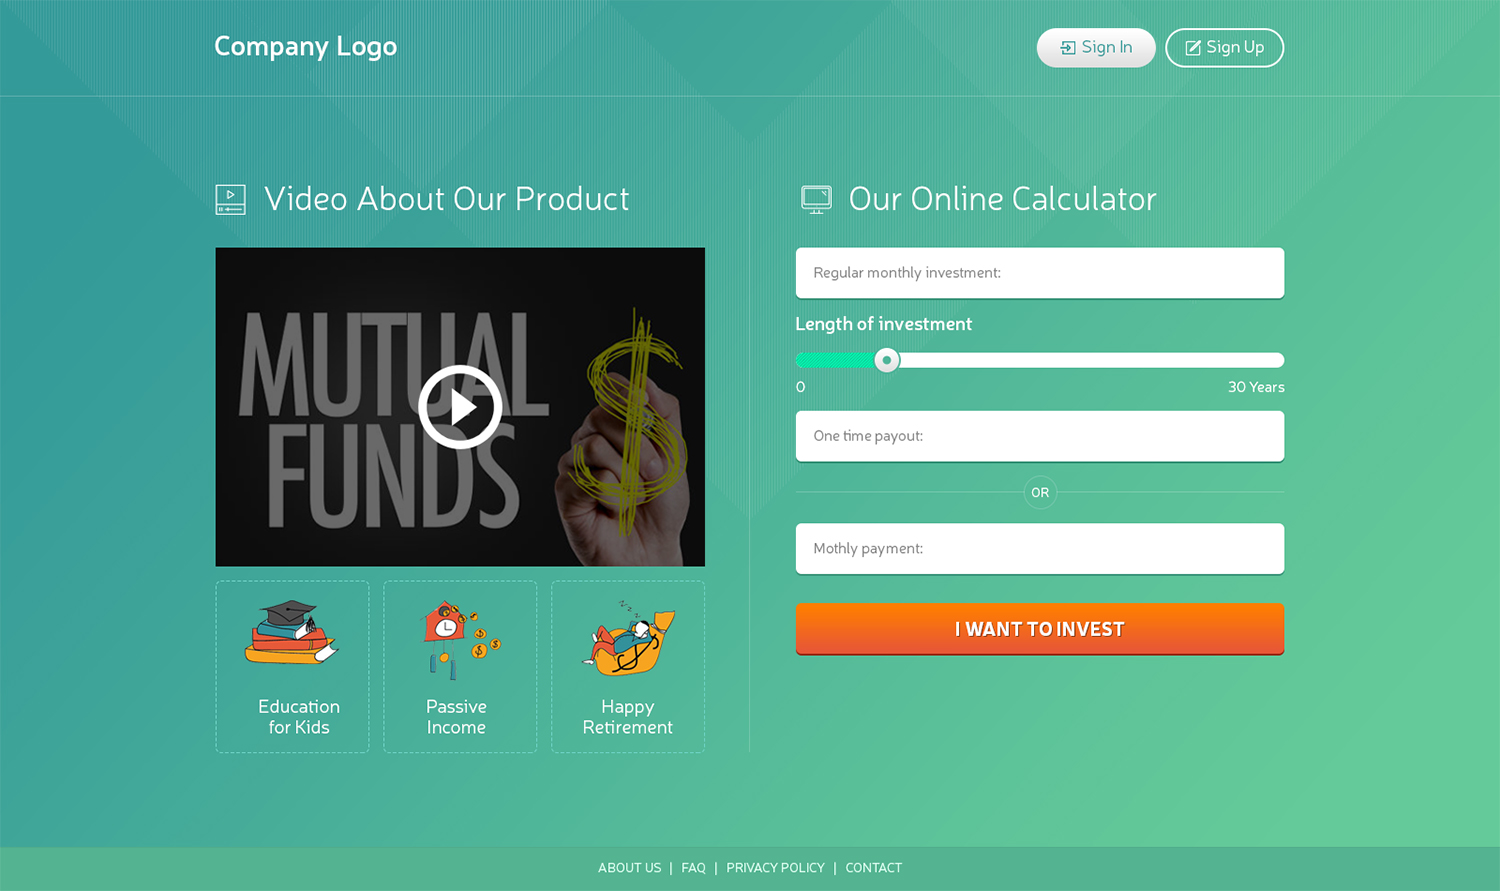This screenshot has width=1500, height=891.
Task: Select the Happy Retirement hammock icon
Action: (629, 637)
